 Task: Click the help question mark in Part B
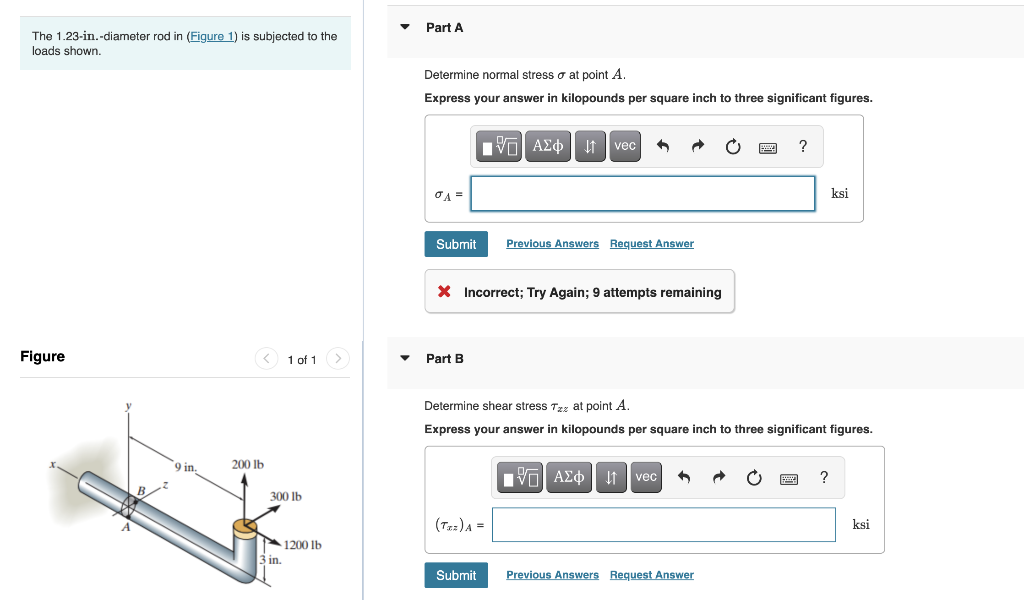pos(823,477)
